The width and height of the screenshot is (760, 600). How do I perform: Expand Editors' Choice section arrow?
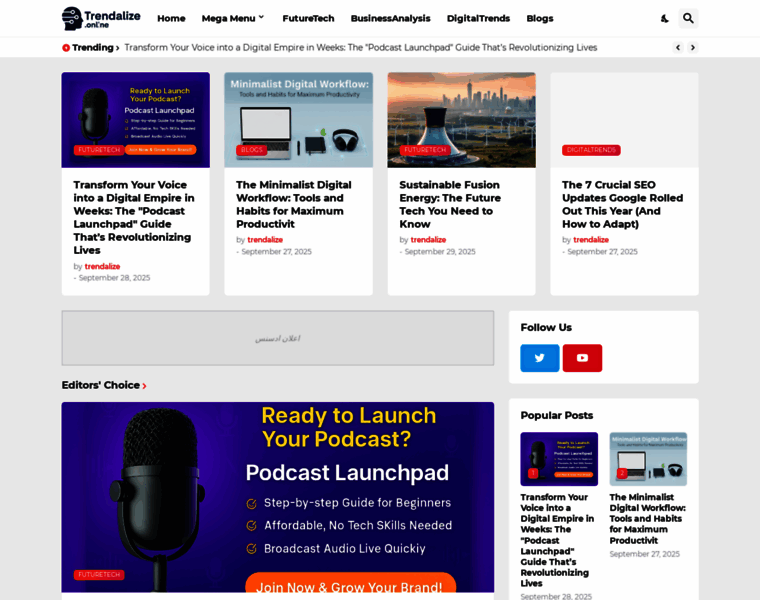[144, 386]
